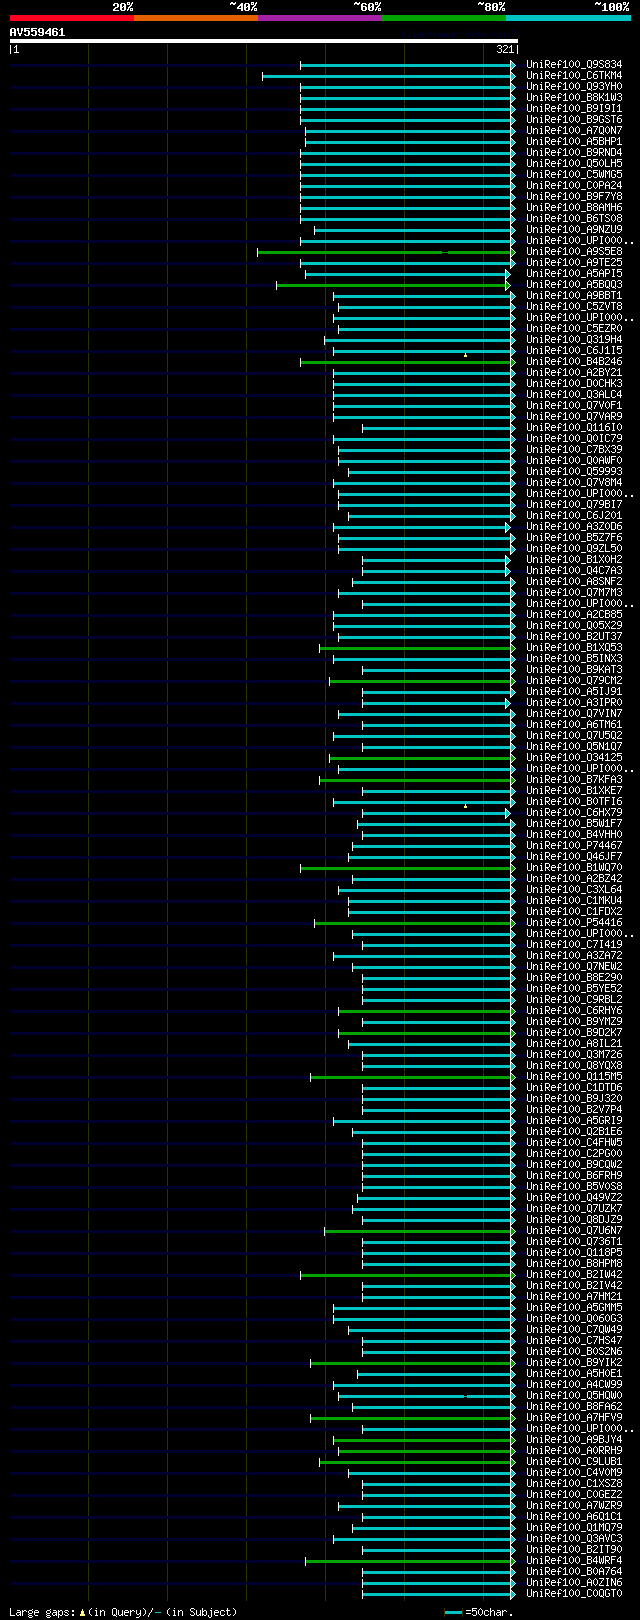The width and height of the screenshot is (640, 1620).
Task: Select the UniRef100_A3IPR0 label
Action: click(x=574, y=703)
